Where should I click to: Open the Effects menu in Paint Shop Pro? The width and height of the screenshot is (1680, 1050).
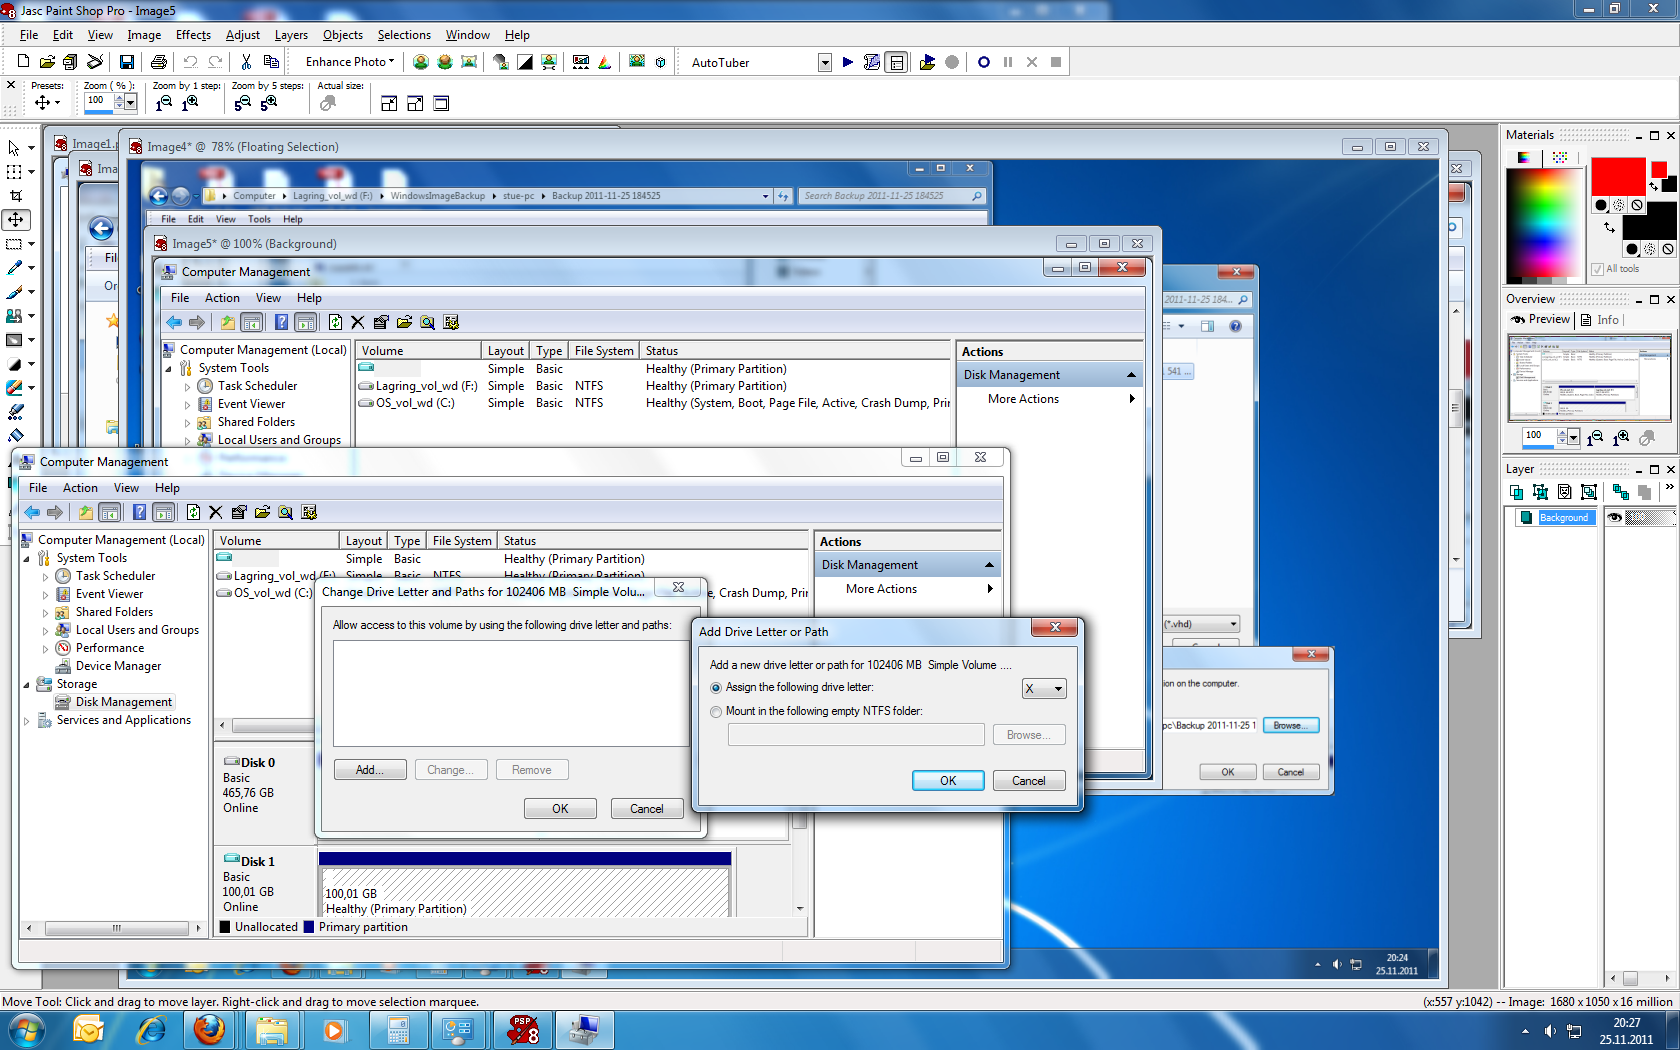pyautogui.click(x=193, y=35)
